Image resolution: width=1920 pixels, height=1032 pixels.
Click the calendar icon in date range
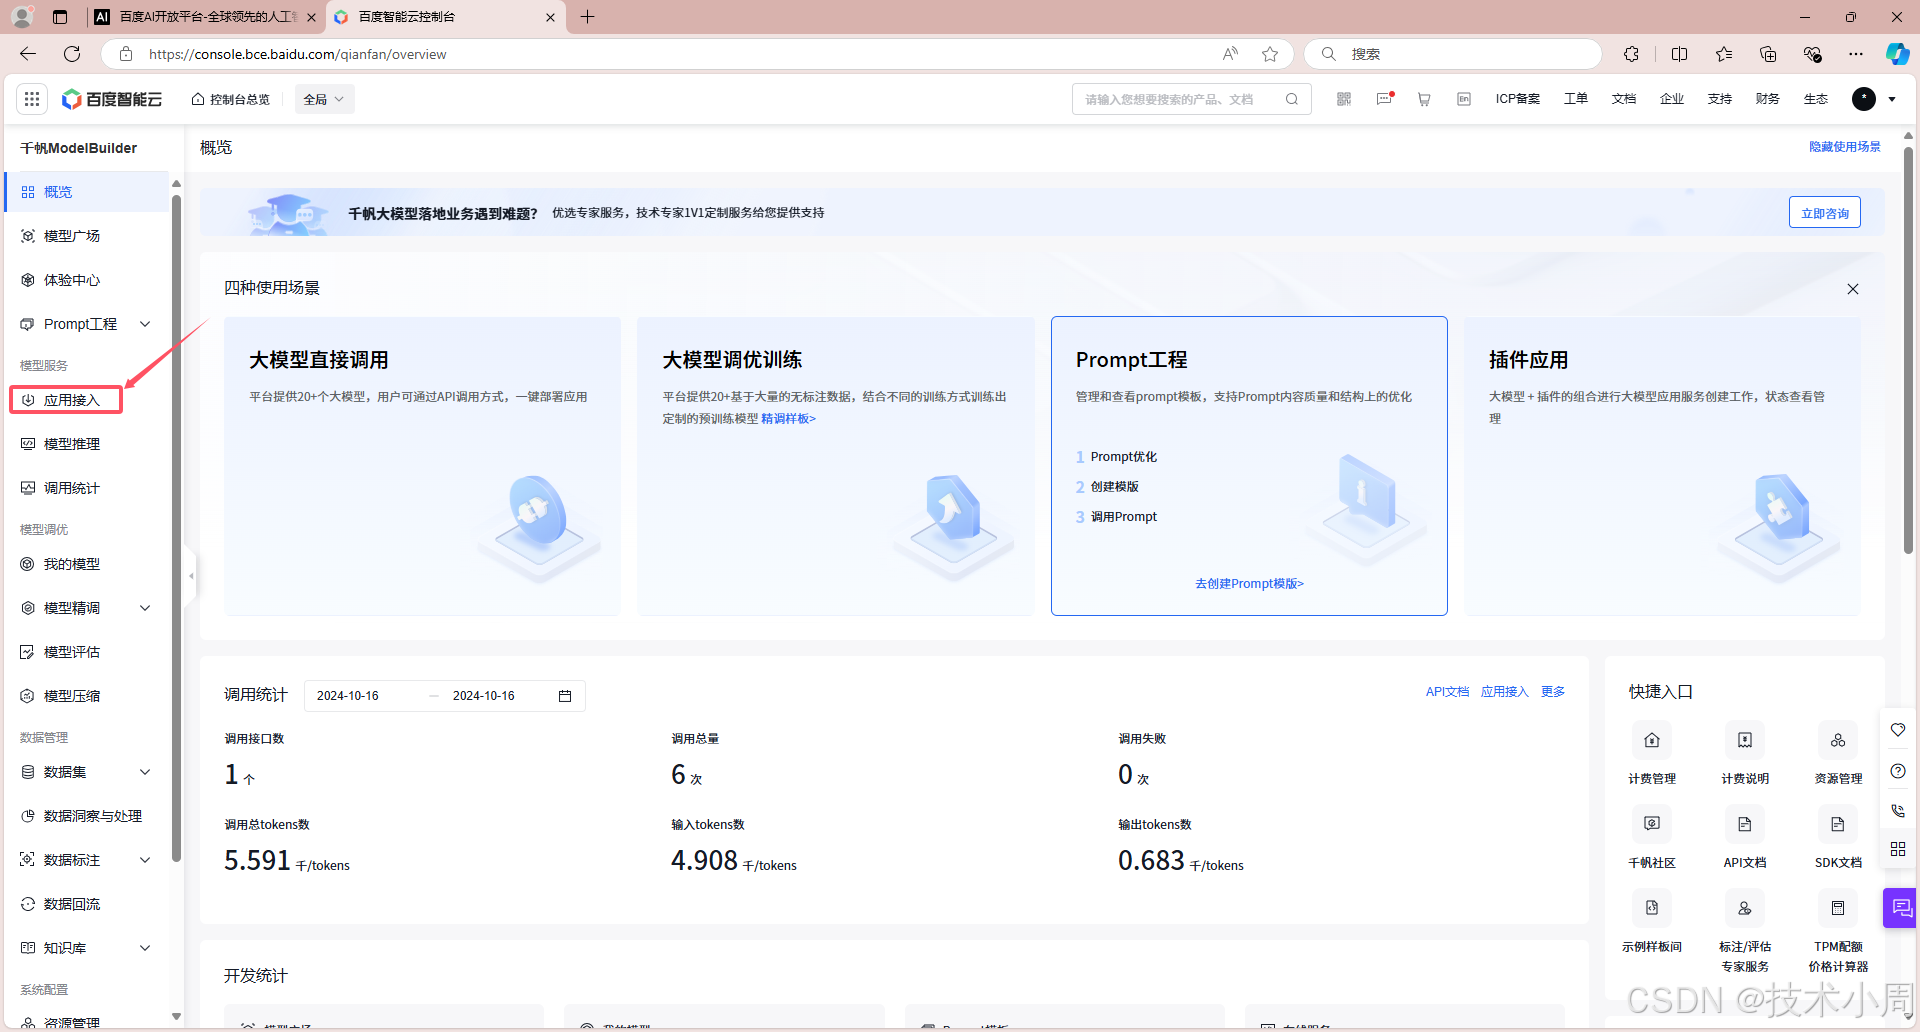[x=565, y=696]
